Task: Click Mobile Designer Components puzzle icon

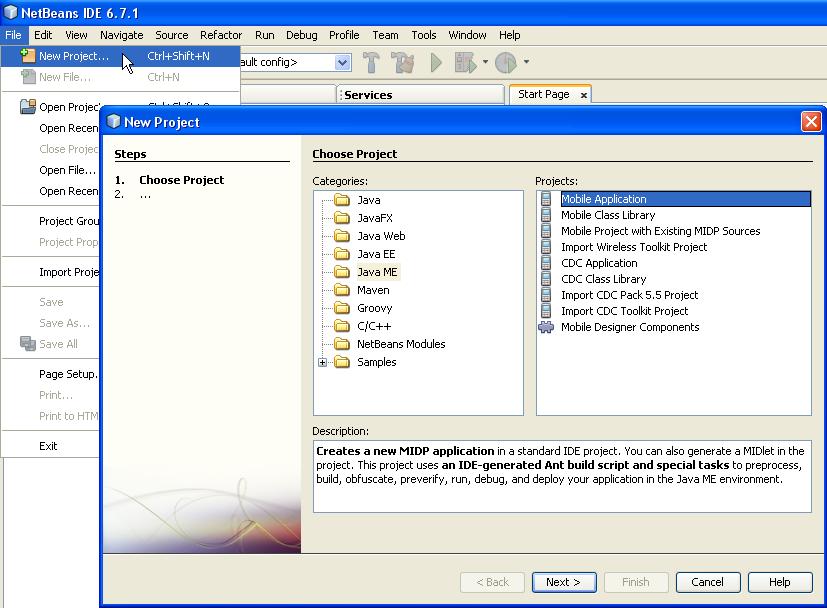Action: point(546,327)
